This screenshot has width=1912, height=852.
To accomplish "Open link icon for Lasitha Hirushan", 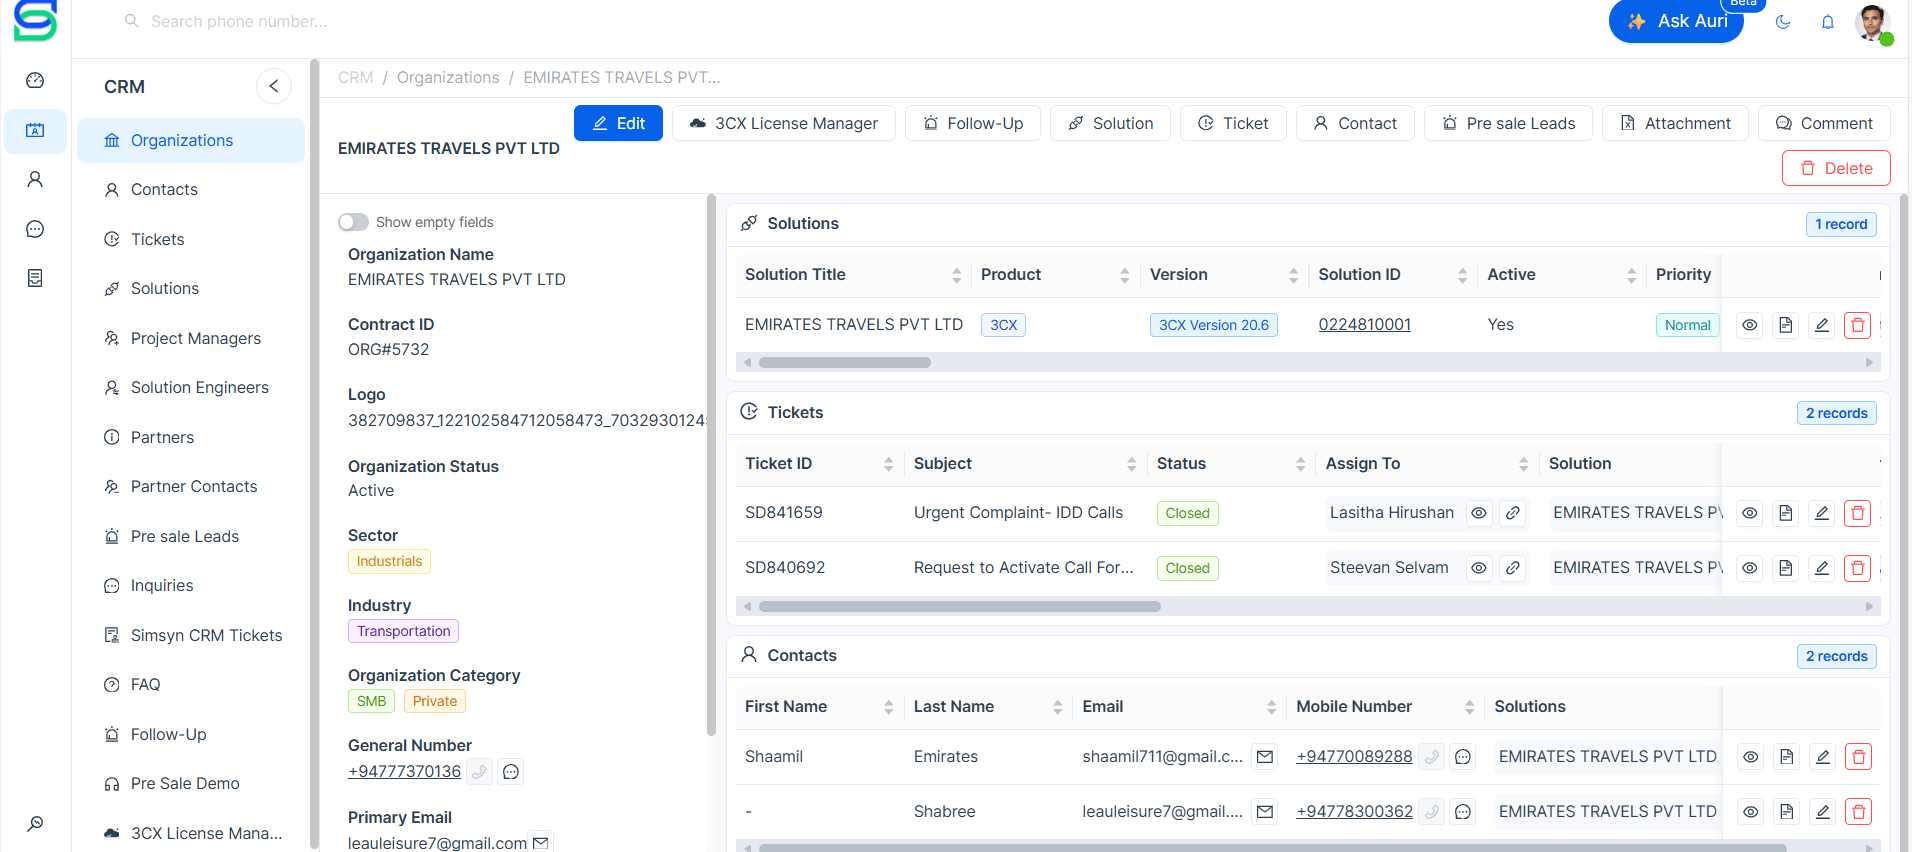I will coord(1513,513).
